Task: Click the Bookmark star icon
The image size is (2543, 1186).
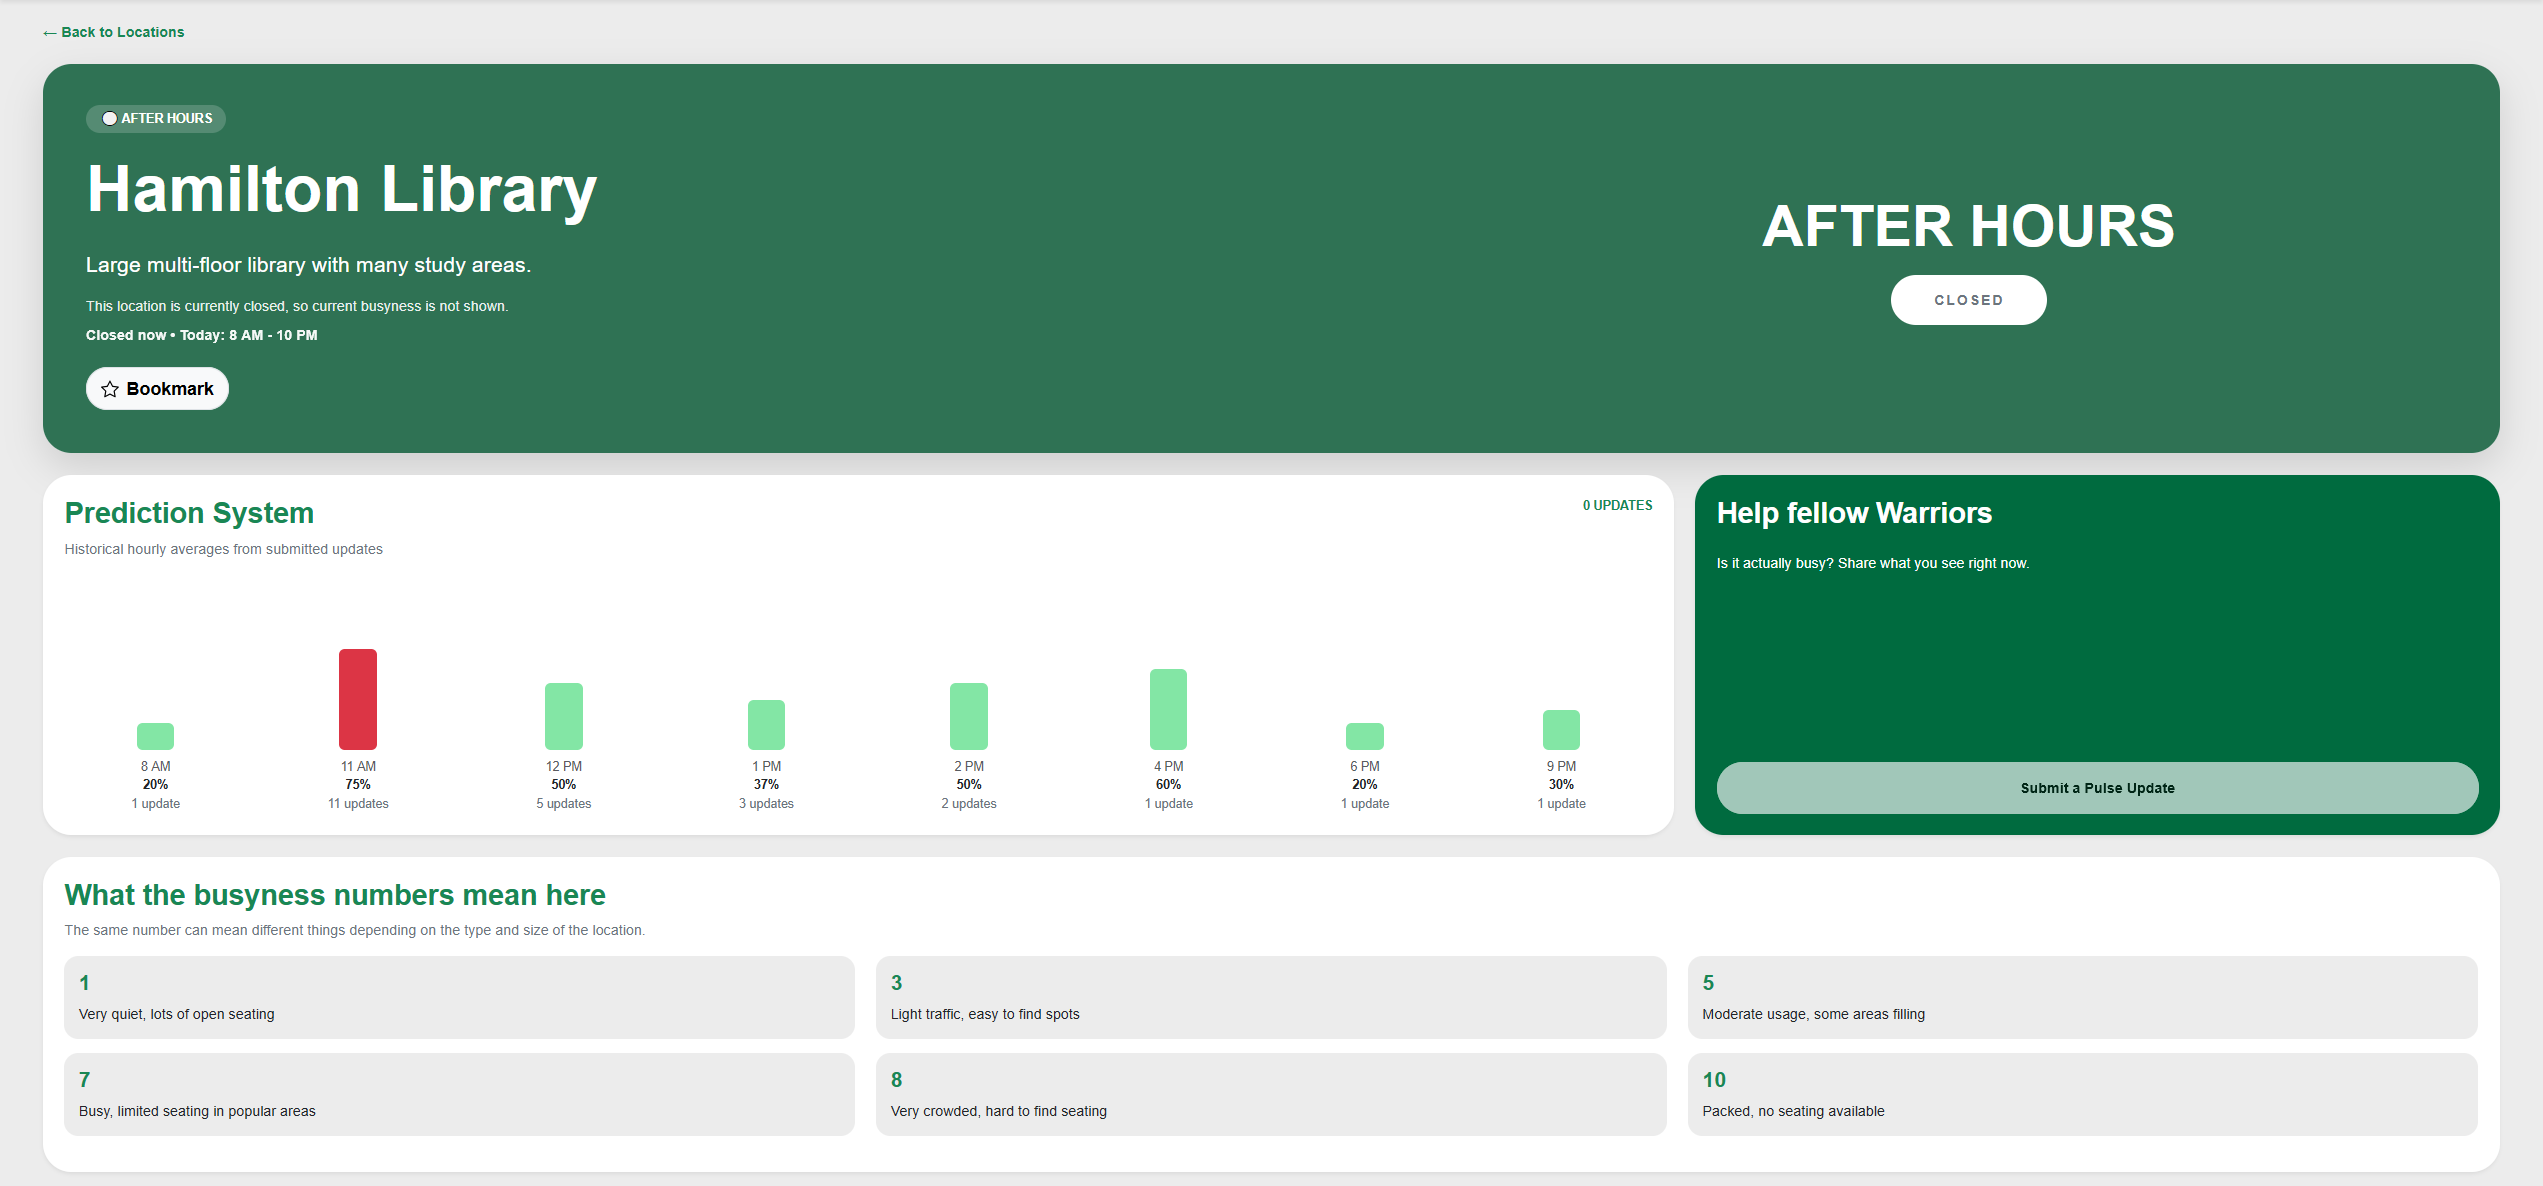Action: click(x=110, y=389)
